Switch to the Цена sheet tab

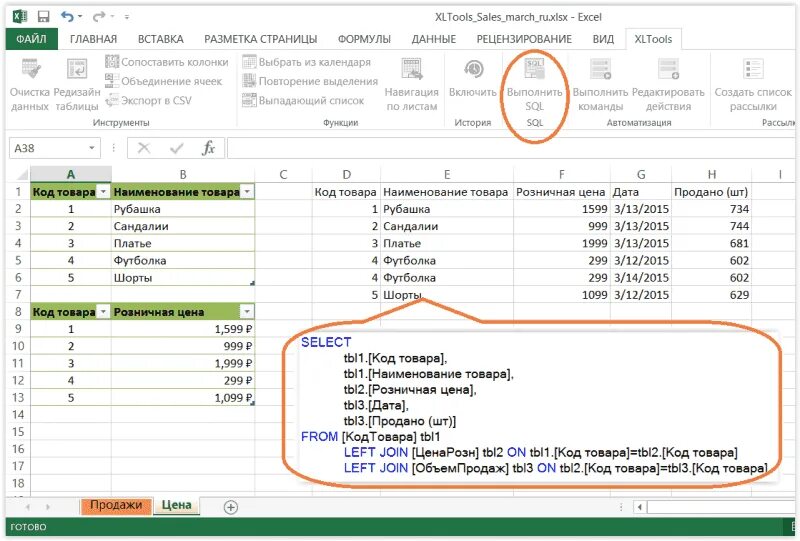(177, 505)
